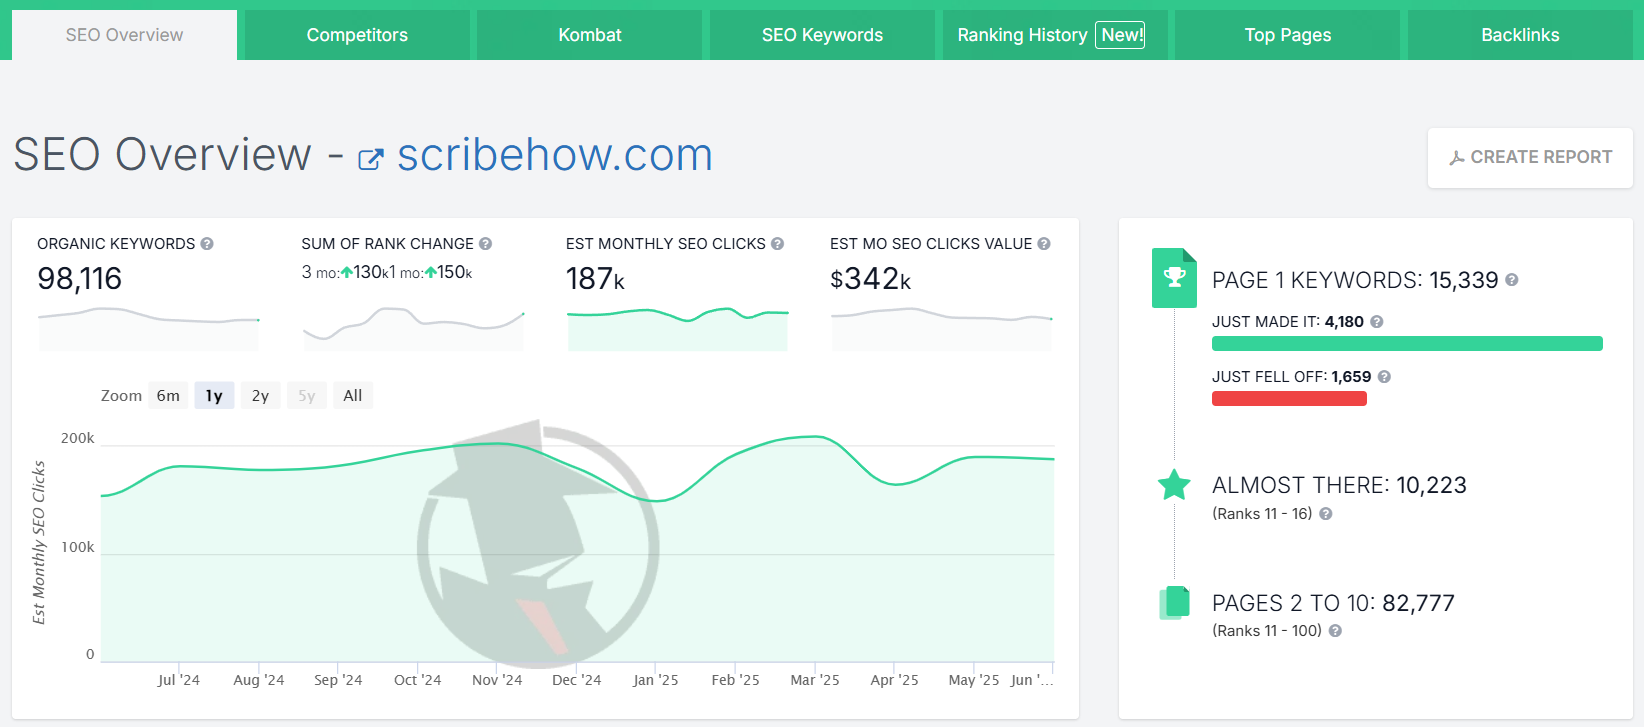Click the $342k clicks value
Viewport: 1644px width, 727px height.
871,279
